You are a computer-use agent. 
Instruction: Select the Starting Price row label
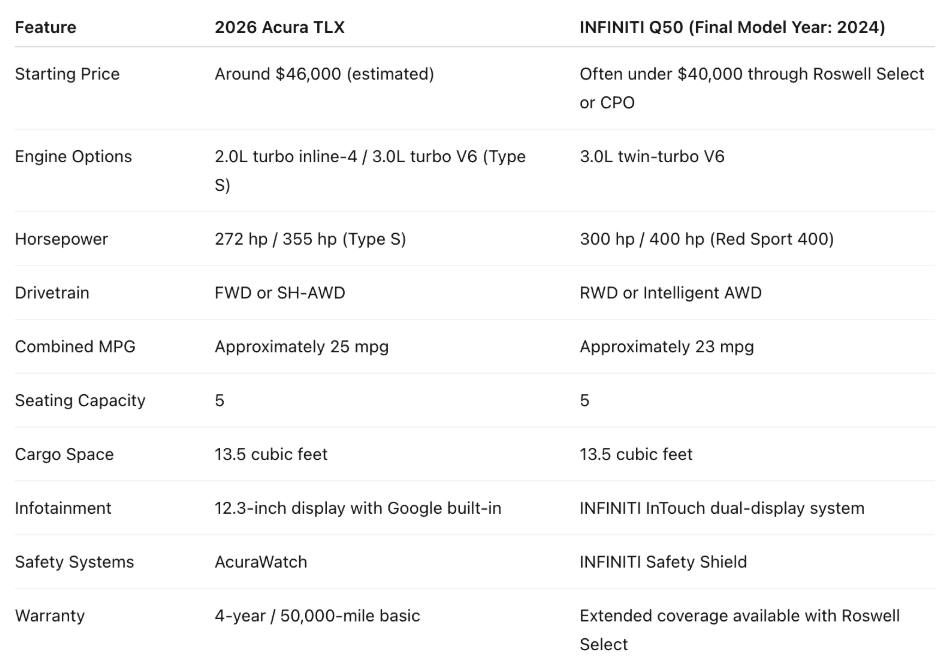pos(67,74)
